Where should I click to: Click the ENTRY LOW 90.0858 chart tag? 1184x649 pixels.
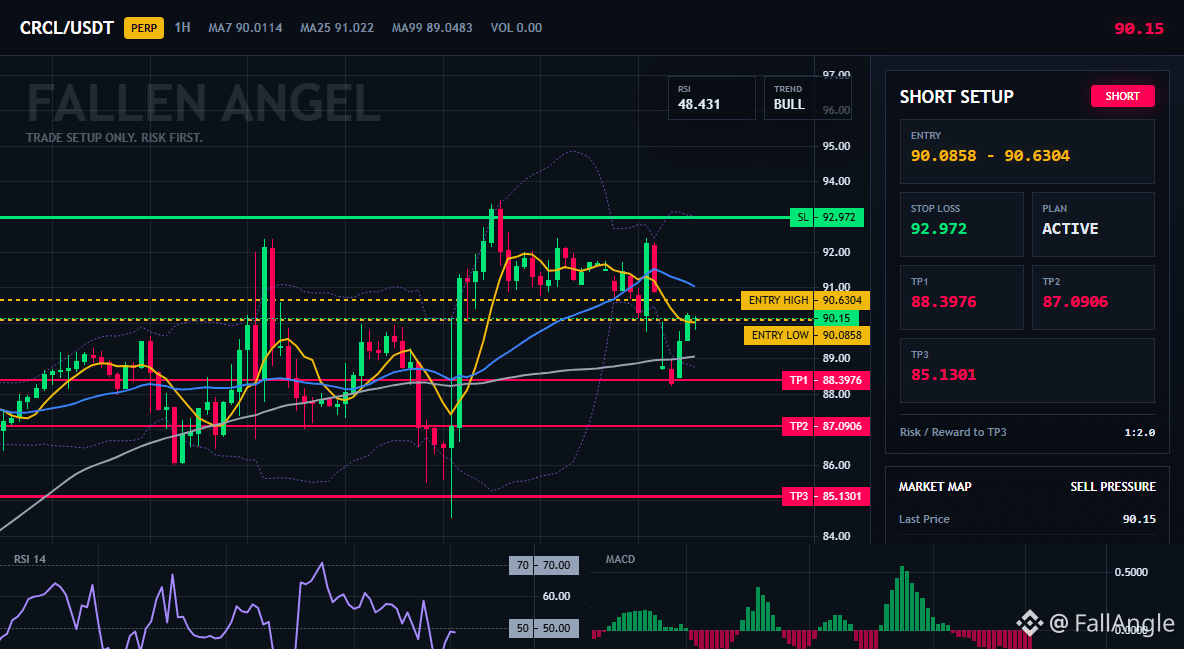(x=807, y=335)
